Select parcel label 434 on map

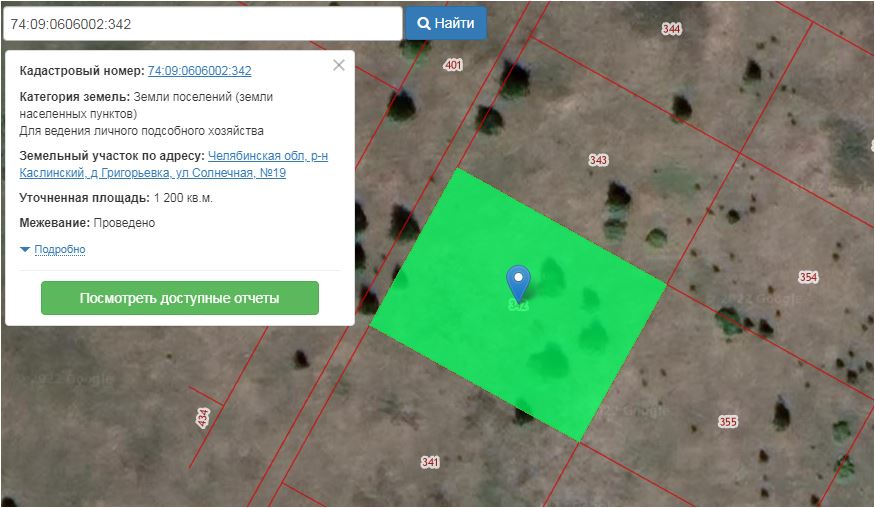pyautogui.click(x=203, y=418)
